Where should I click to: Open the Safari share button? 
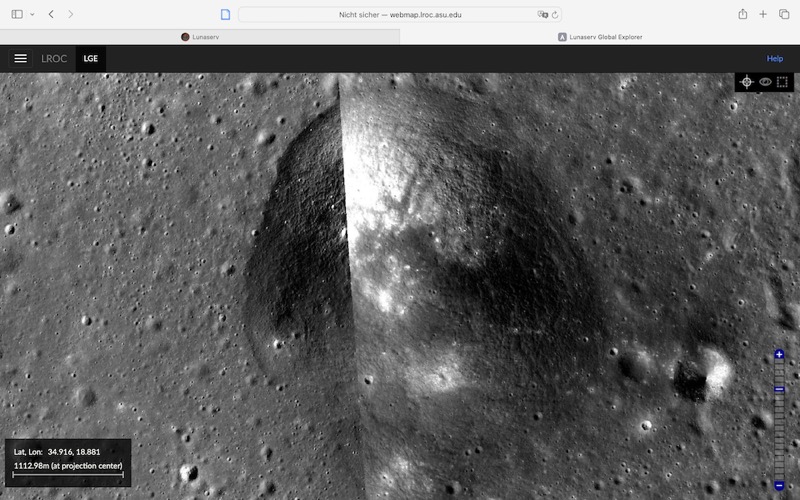[743, 14]
